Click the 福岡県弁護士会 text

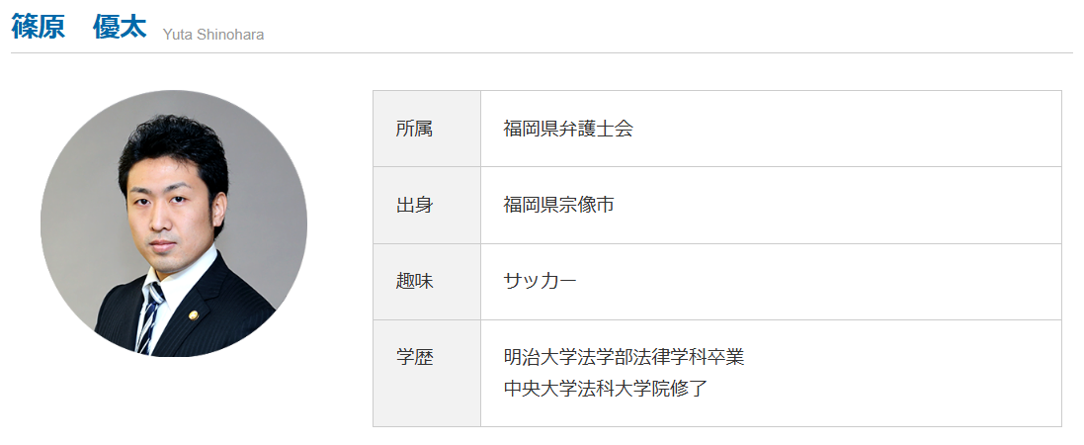click(568, 129)
